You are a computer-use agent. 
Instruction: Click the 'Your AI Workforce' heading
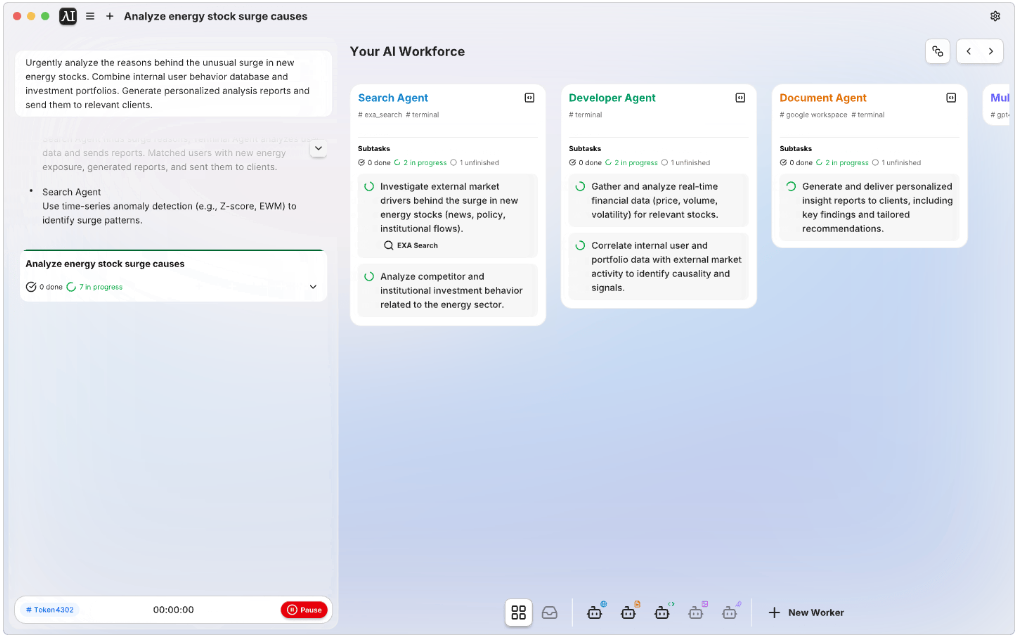(407, 51)
